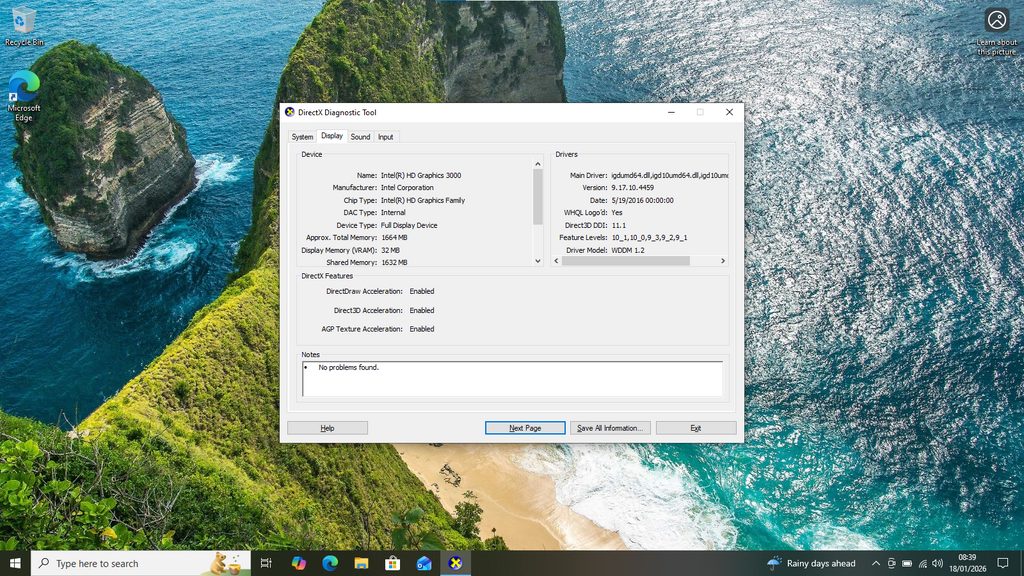The width and height of the screenshot is (1024, 576).
Task: Switch to the System tab
Action: (x=302, y=137)
